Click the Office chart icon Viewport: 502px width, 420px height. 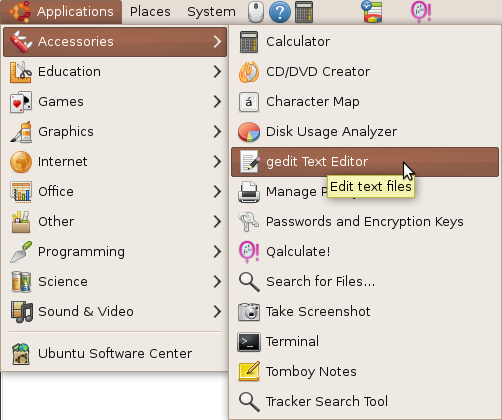point(21,192)
